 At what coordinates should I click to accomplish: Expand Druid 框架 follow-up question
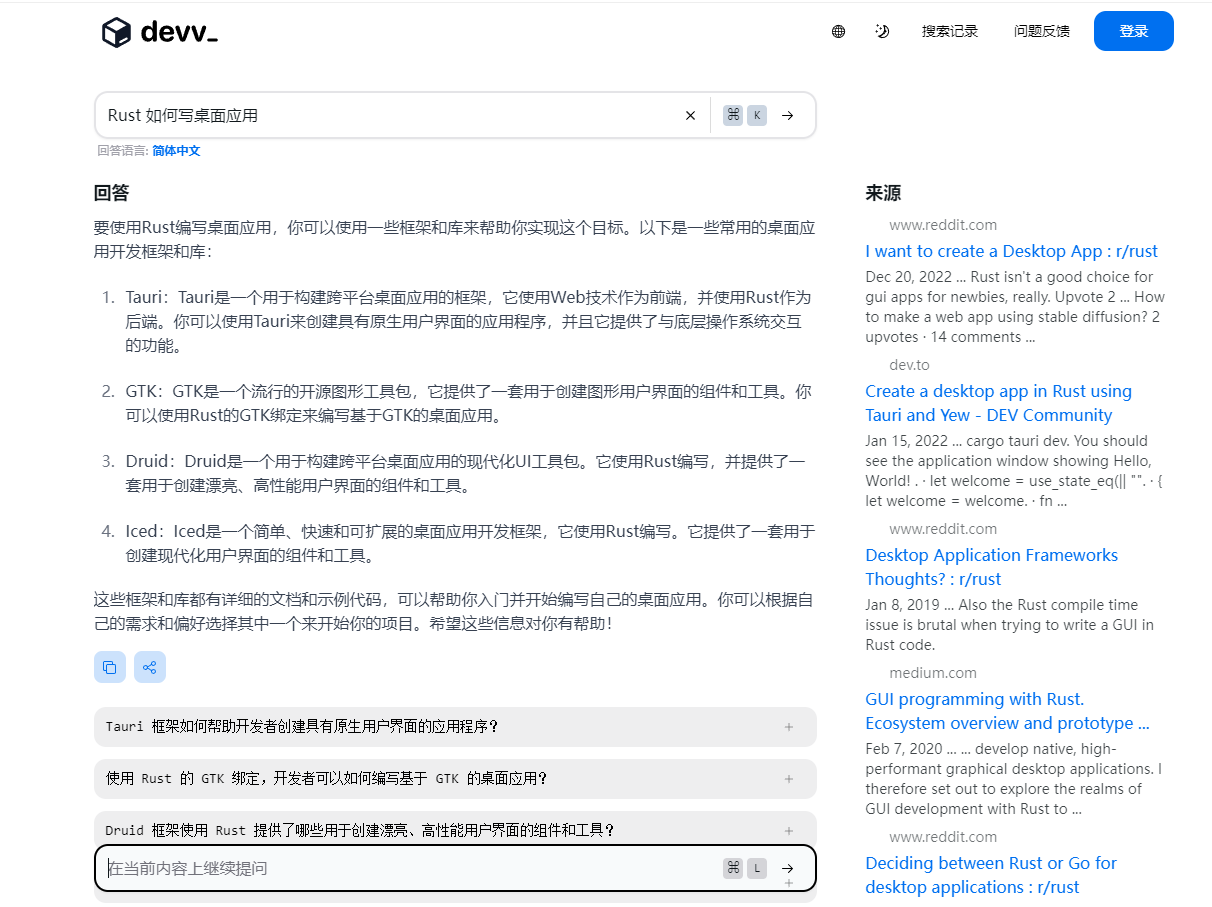click(x=455, y=830)
